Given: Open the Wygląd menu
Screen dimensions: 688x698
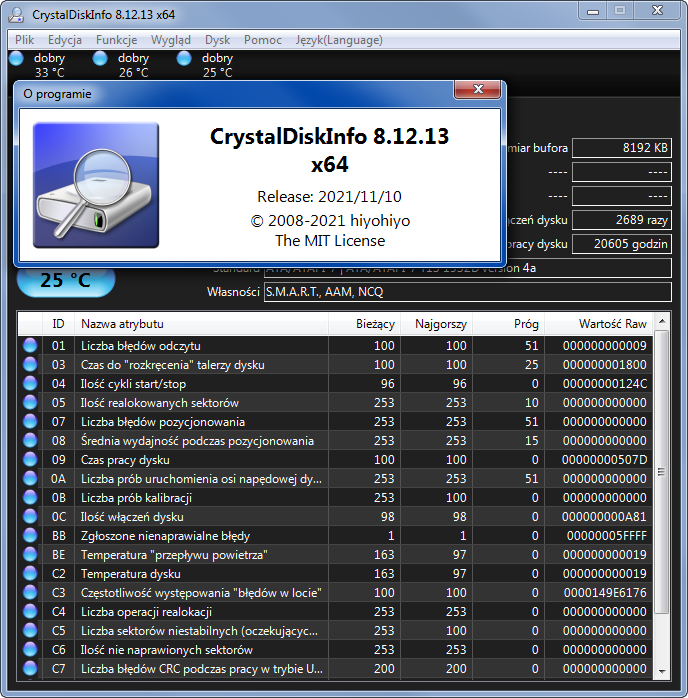Looking at the screenshot, I should 171,40.
